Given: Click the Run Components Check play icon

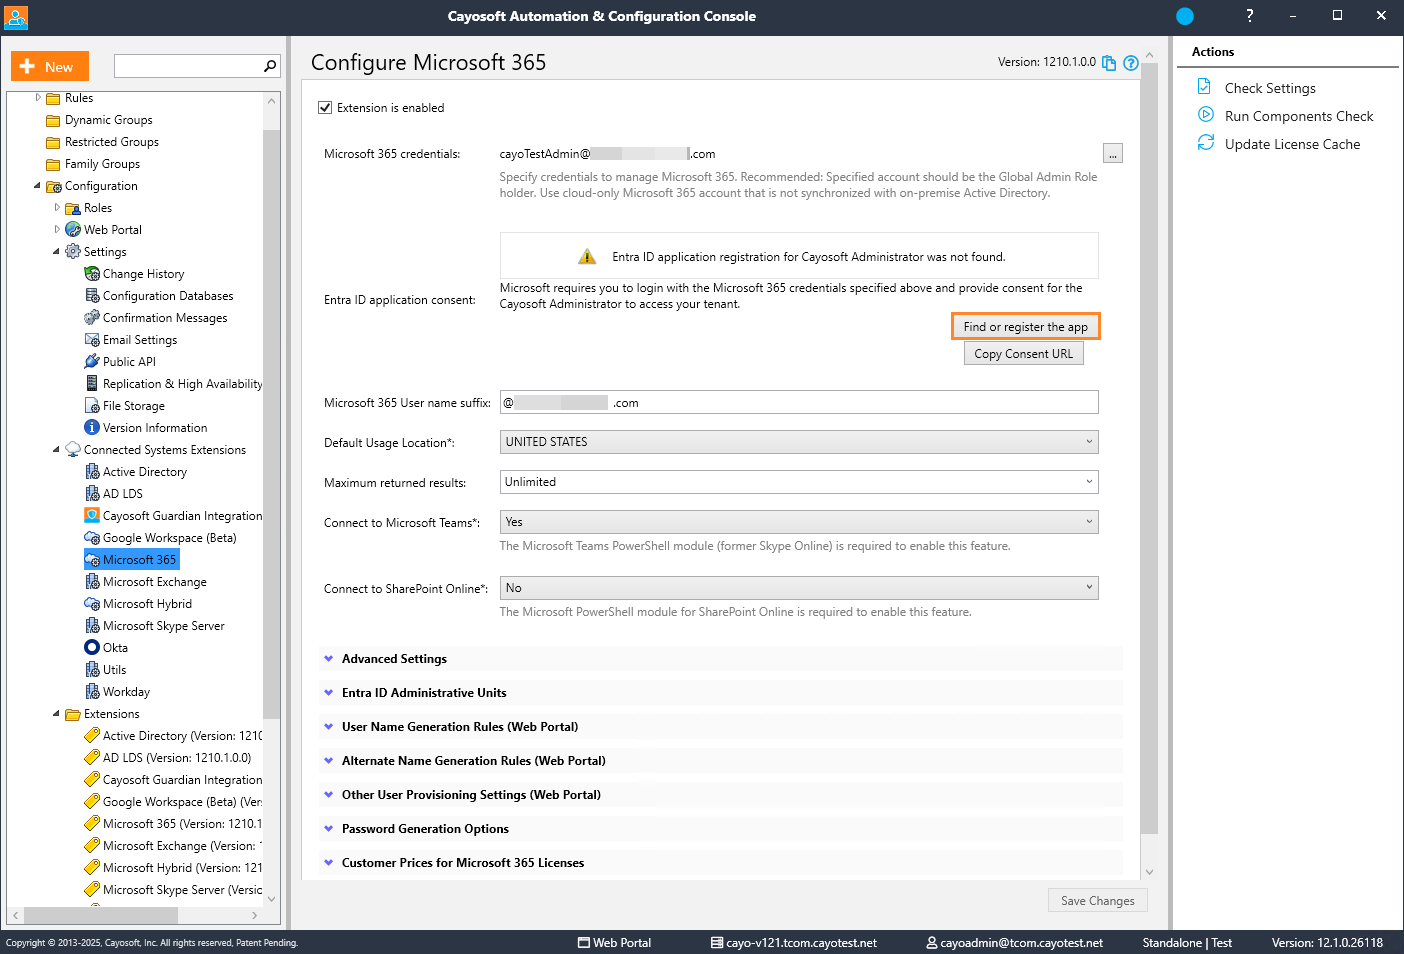Looking at the screenshot, I should [1206, 115].
